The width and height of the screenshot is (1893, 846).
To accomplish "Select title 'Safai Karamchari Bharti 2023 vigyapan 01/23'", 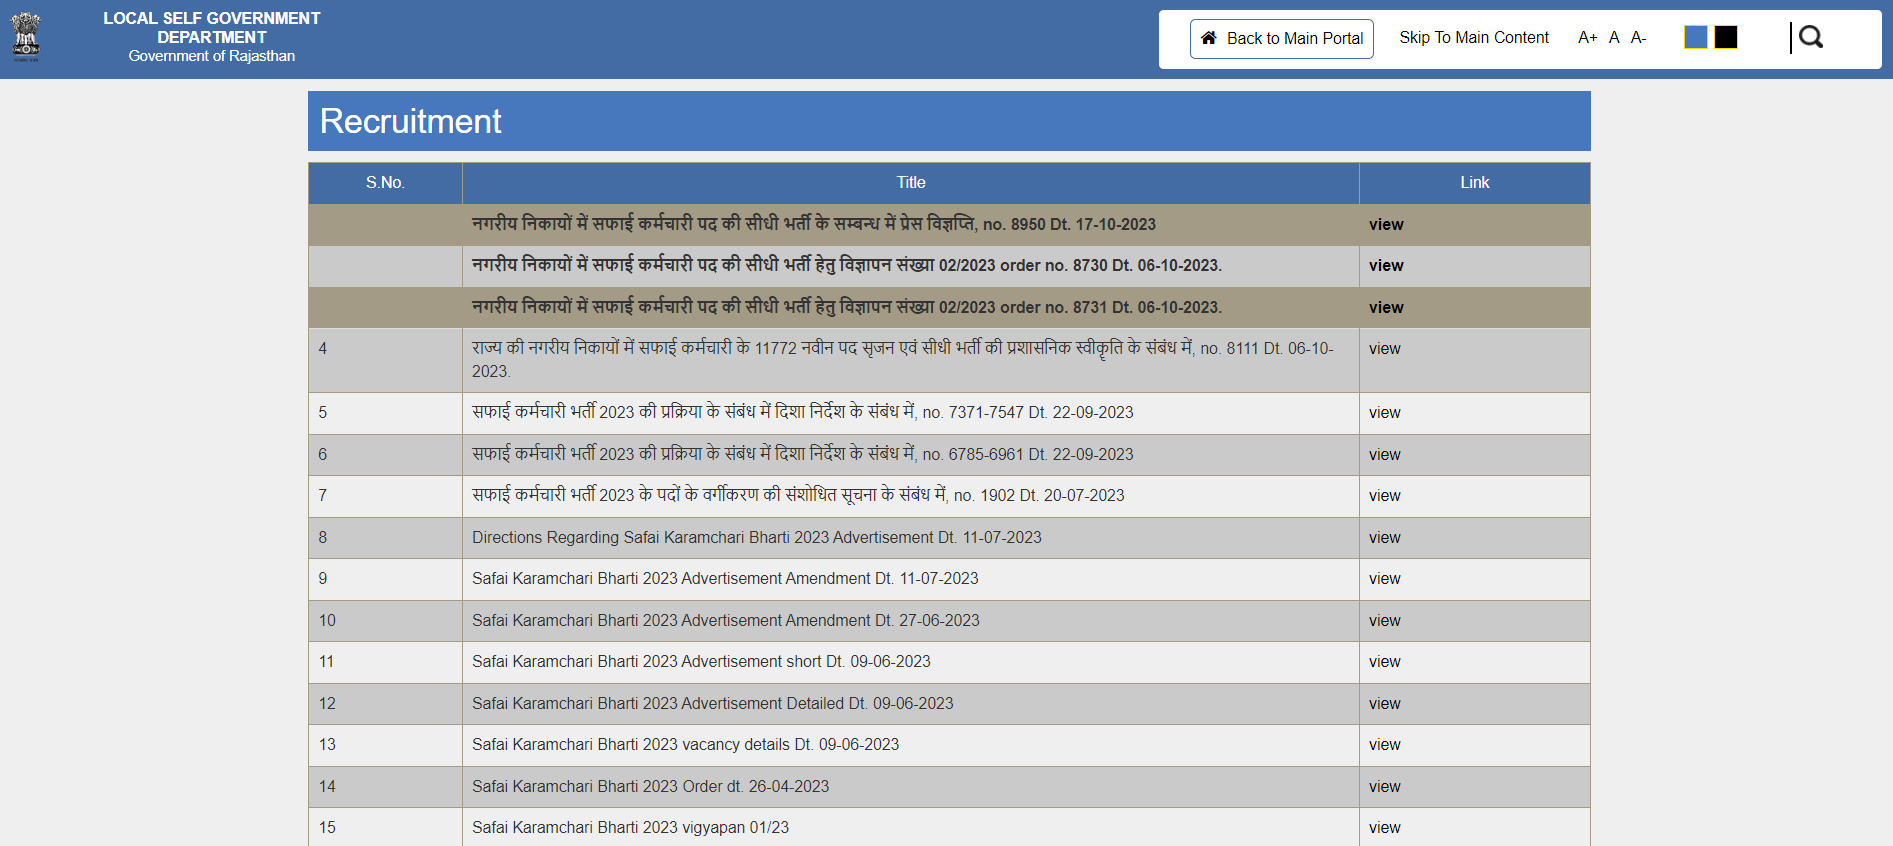I will tap(630, 827).
